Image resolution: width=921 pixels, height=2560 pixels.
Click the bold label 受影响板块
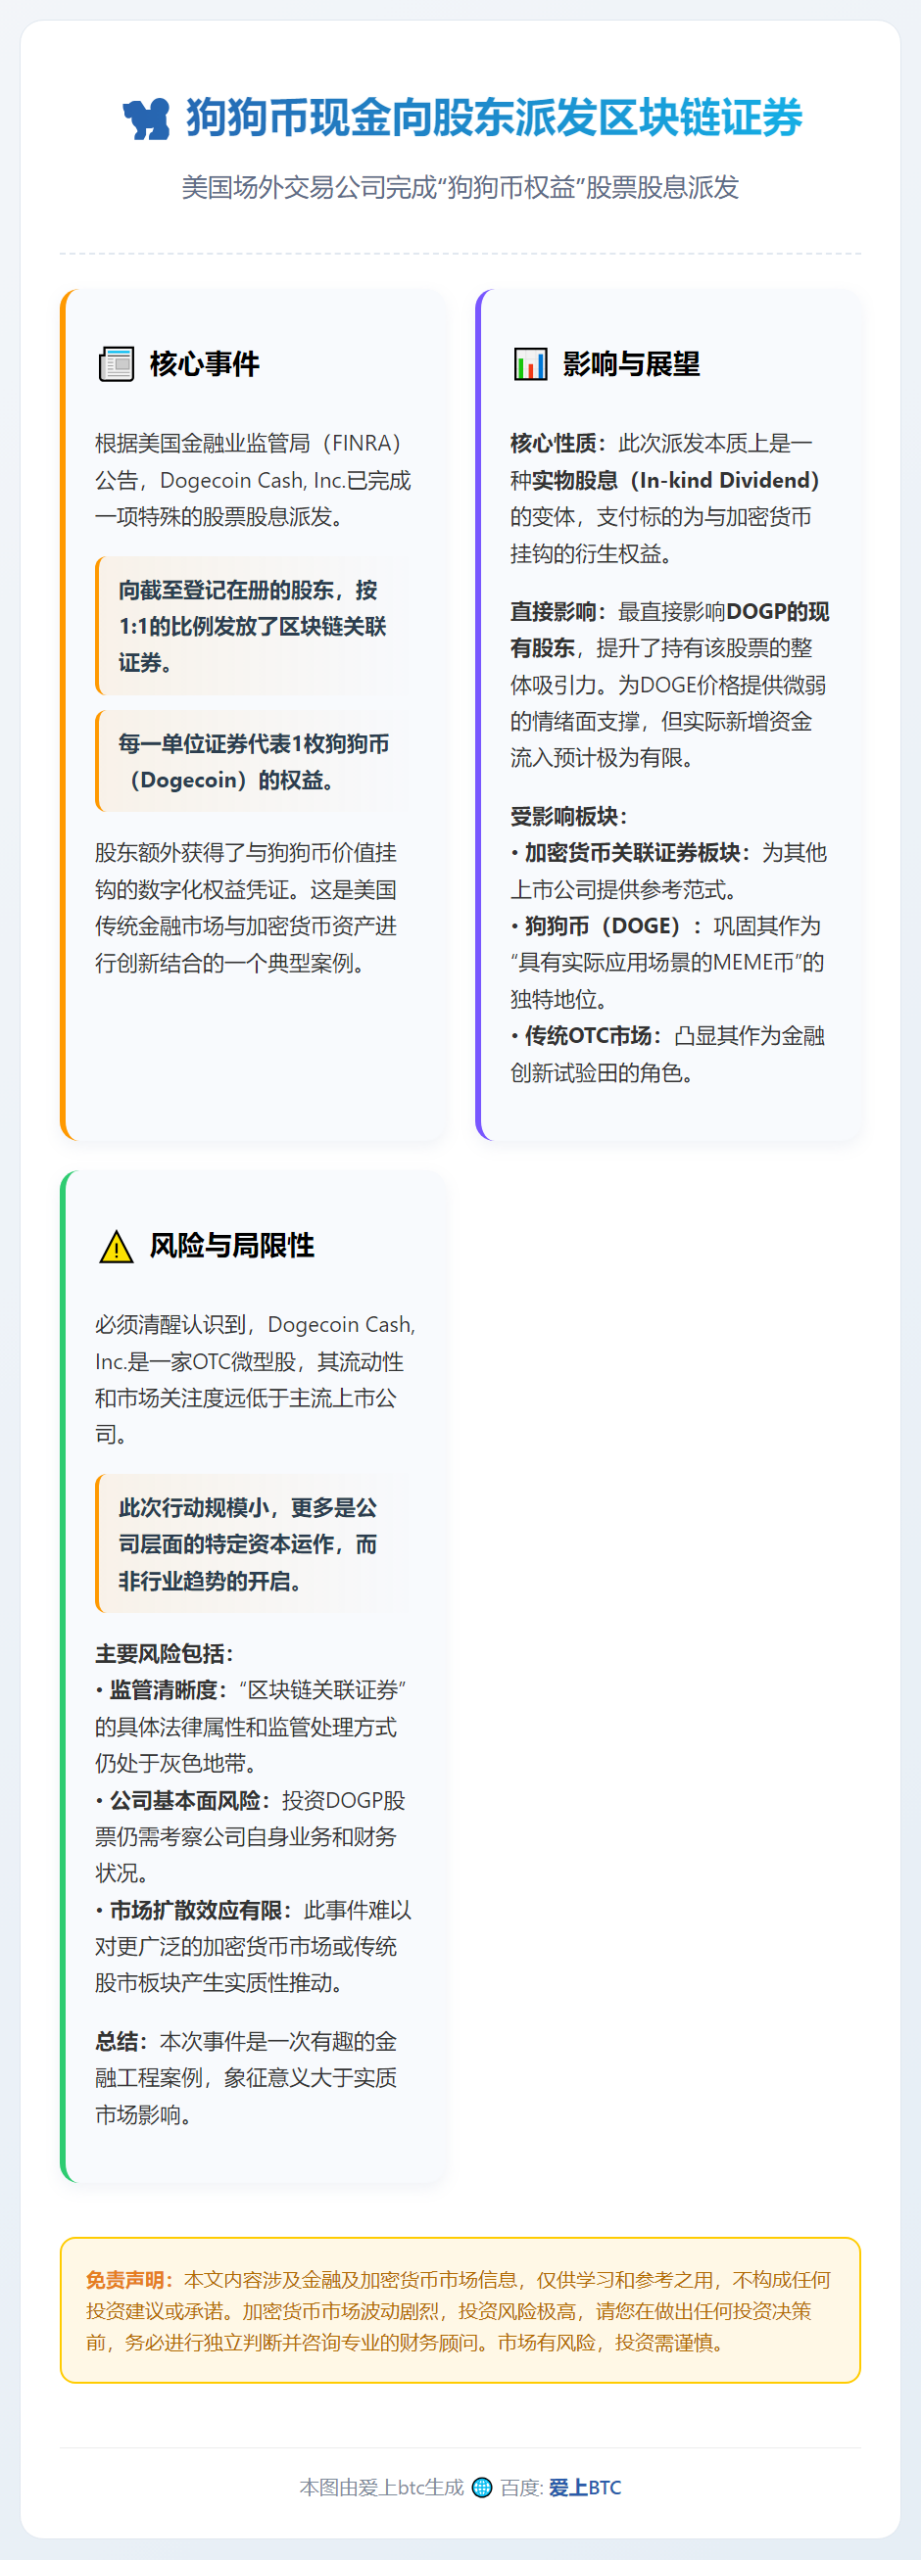[569, 817]
